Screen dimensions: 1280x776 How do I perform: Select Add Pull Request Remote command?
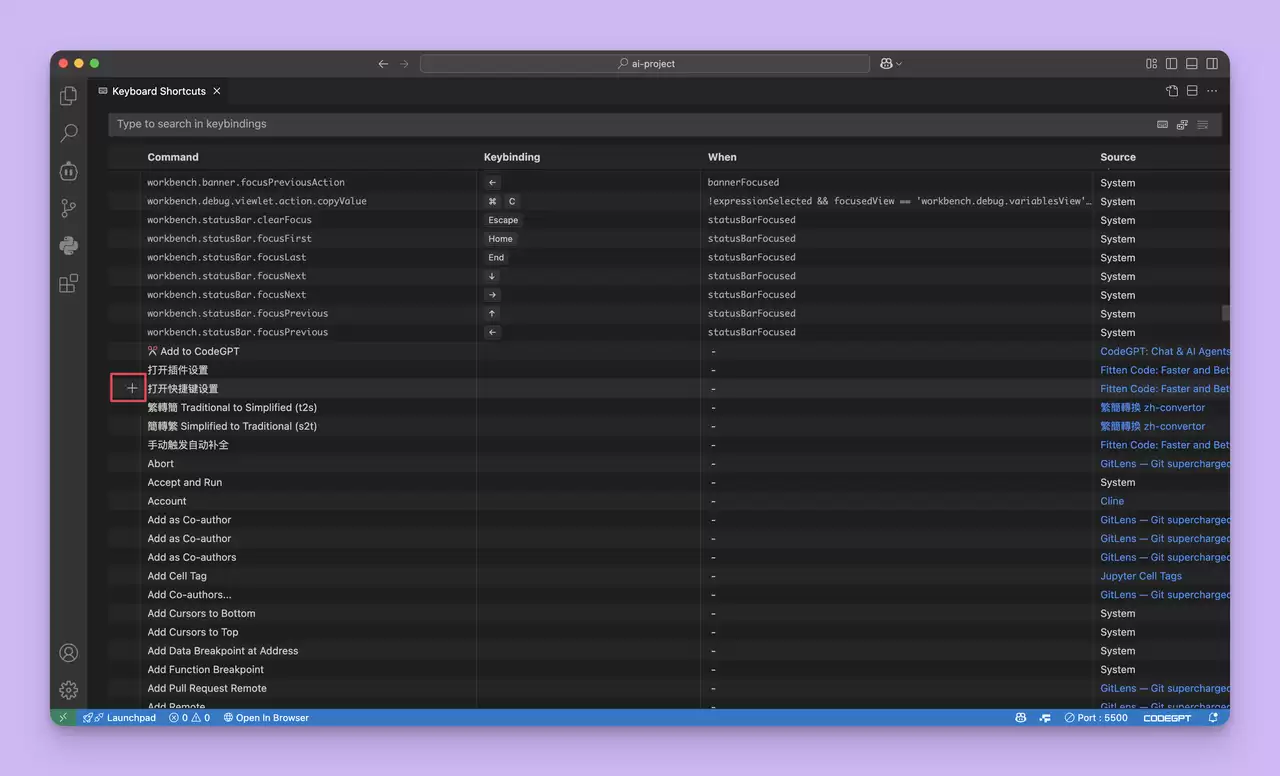point(207,688)
